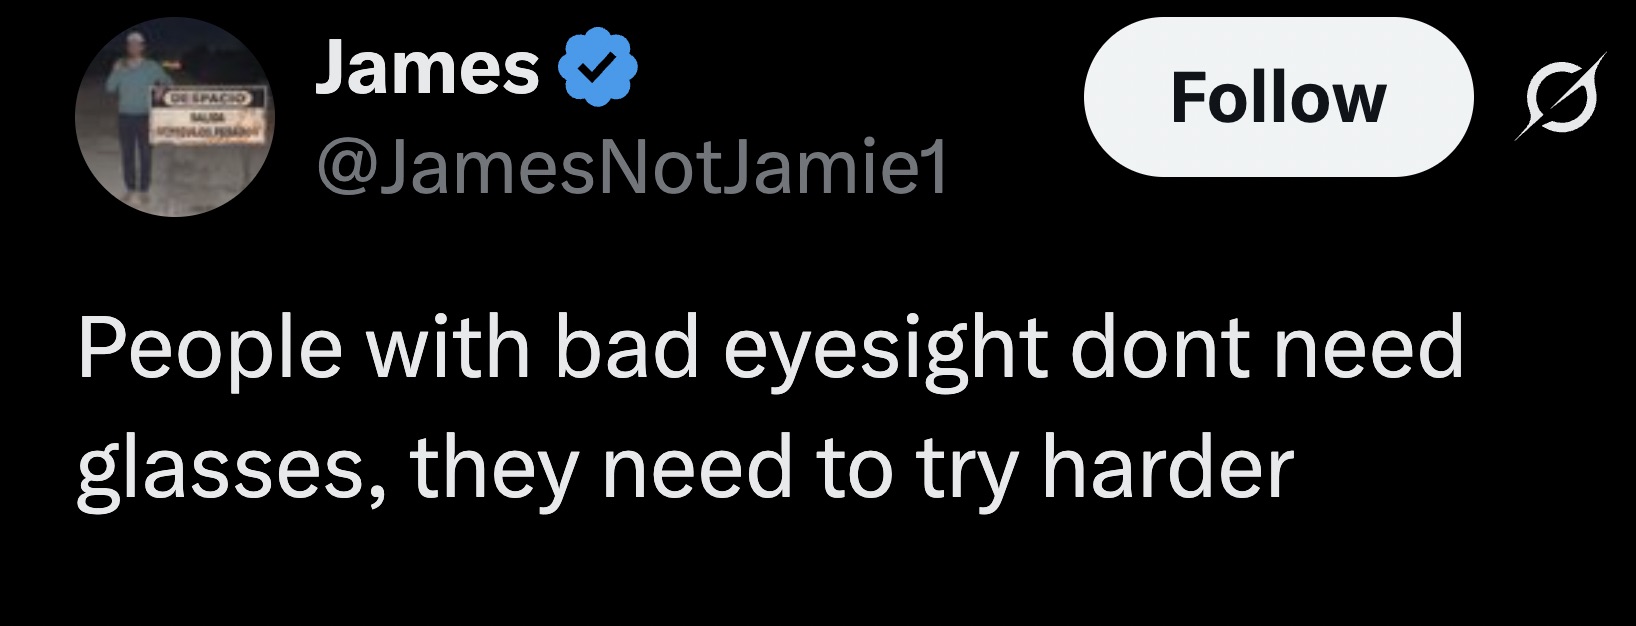The height and width of the screenshot is (626, 1636).
Task: Click the word "eyesight" in the tweet
Action: pos(885,350)
